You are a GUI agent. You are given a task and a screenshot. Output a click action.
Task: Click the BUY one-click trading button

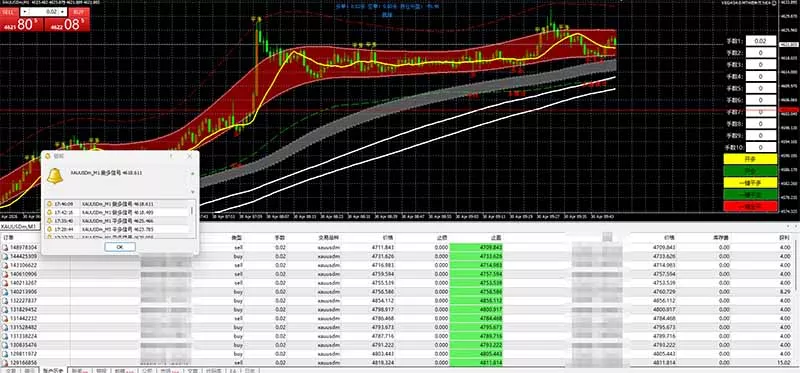click(78, 12)
